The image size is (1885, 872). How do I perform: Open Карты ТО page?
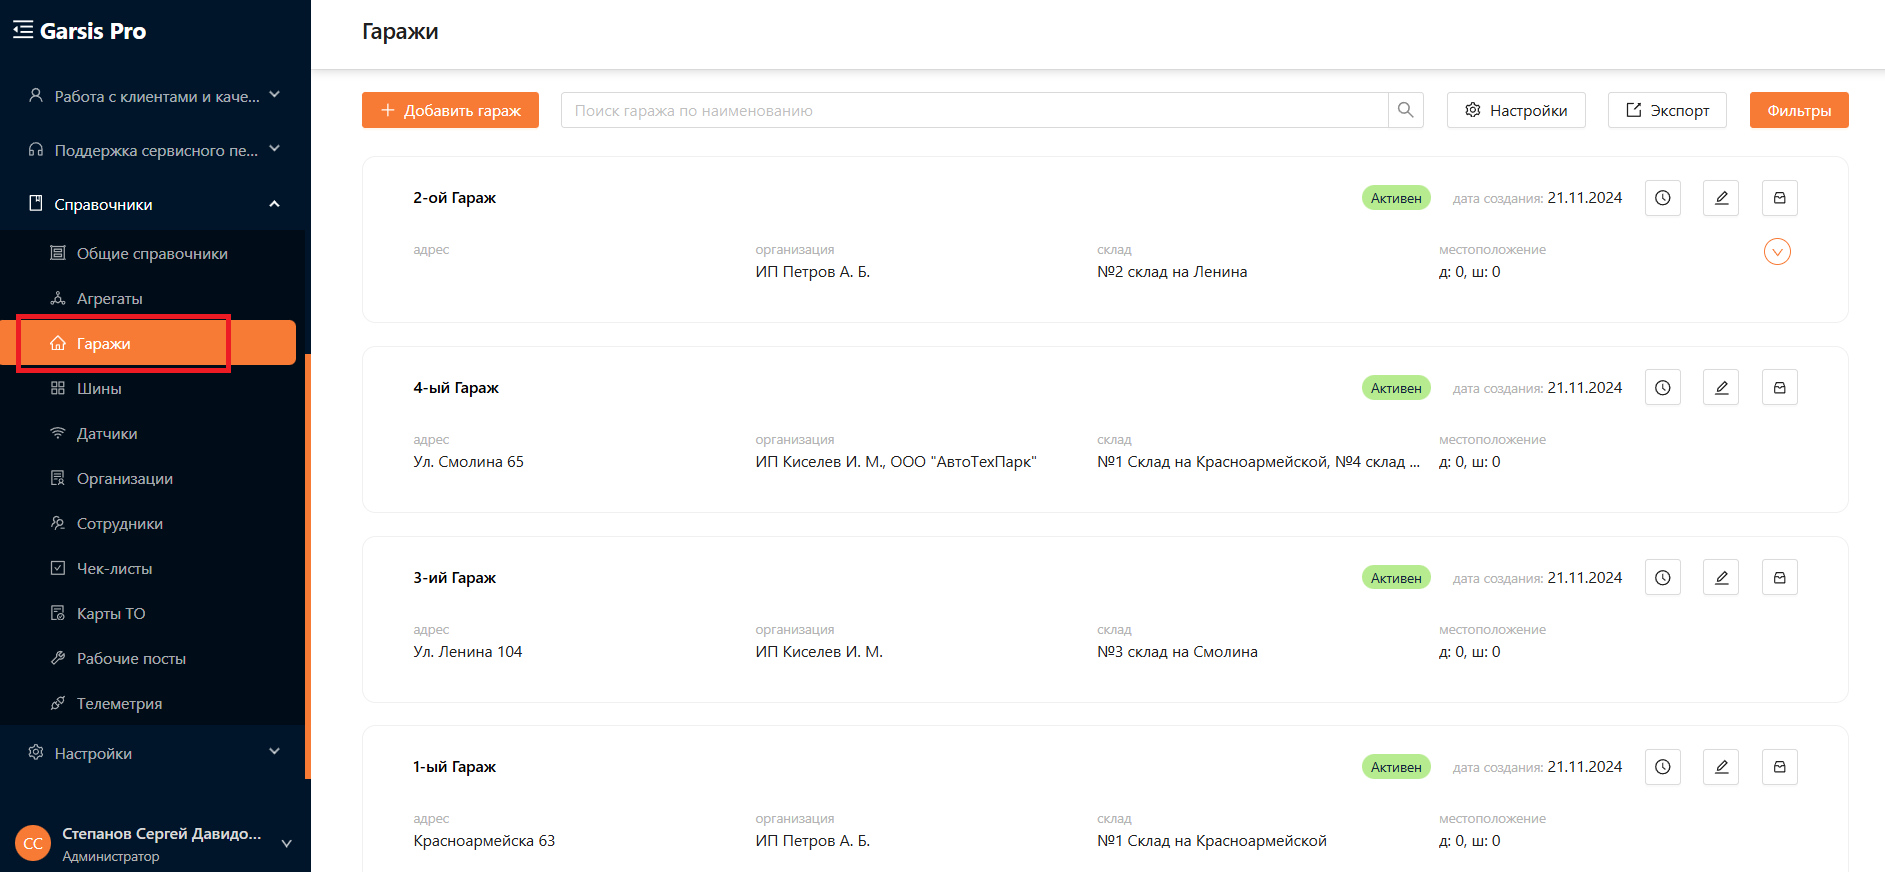(111, 614)
